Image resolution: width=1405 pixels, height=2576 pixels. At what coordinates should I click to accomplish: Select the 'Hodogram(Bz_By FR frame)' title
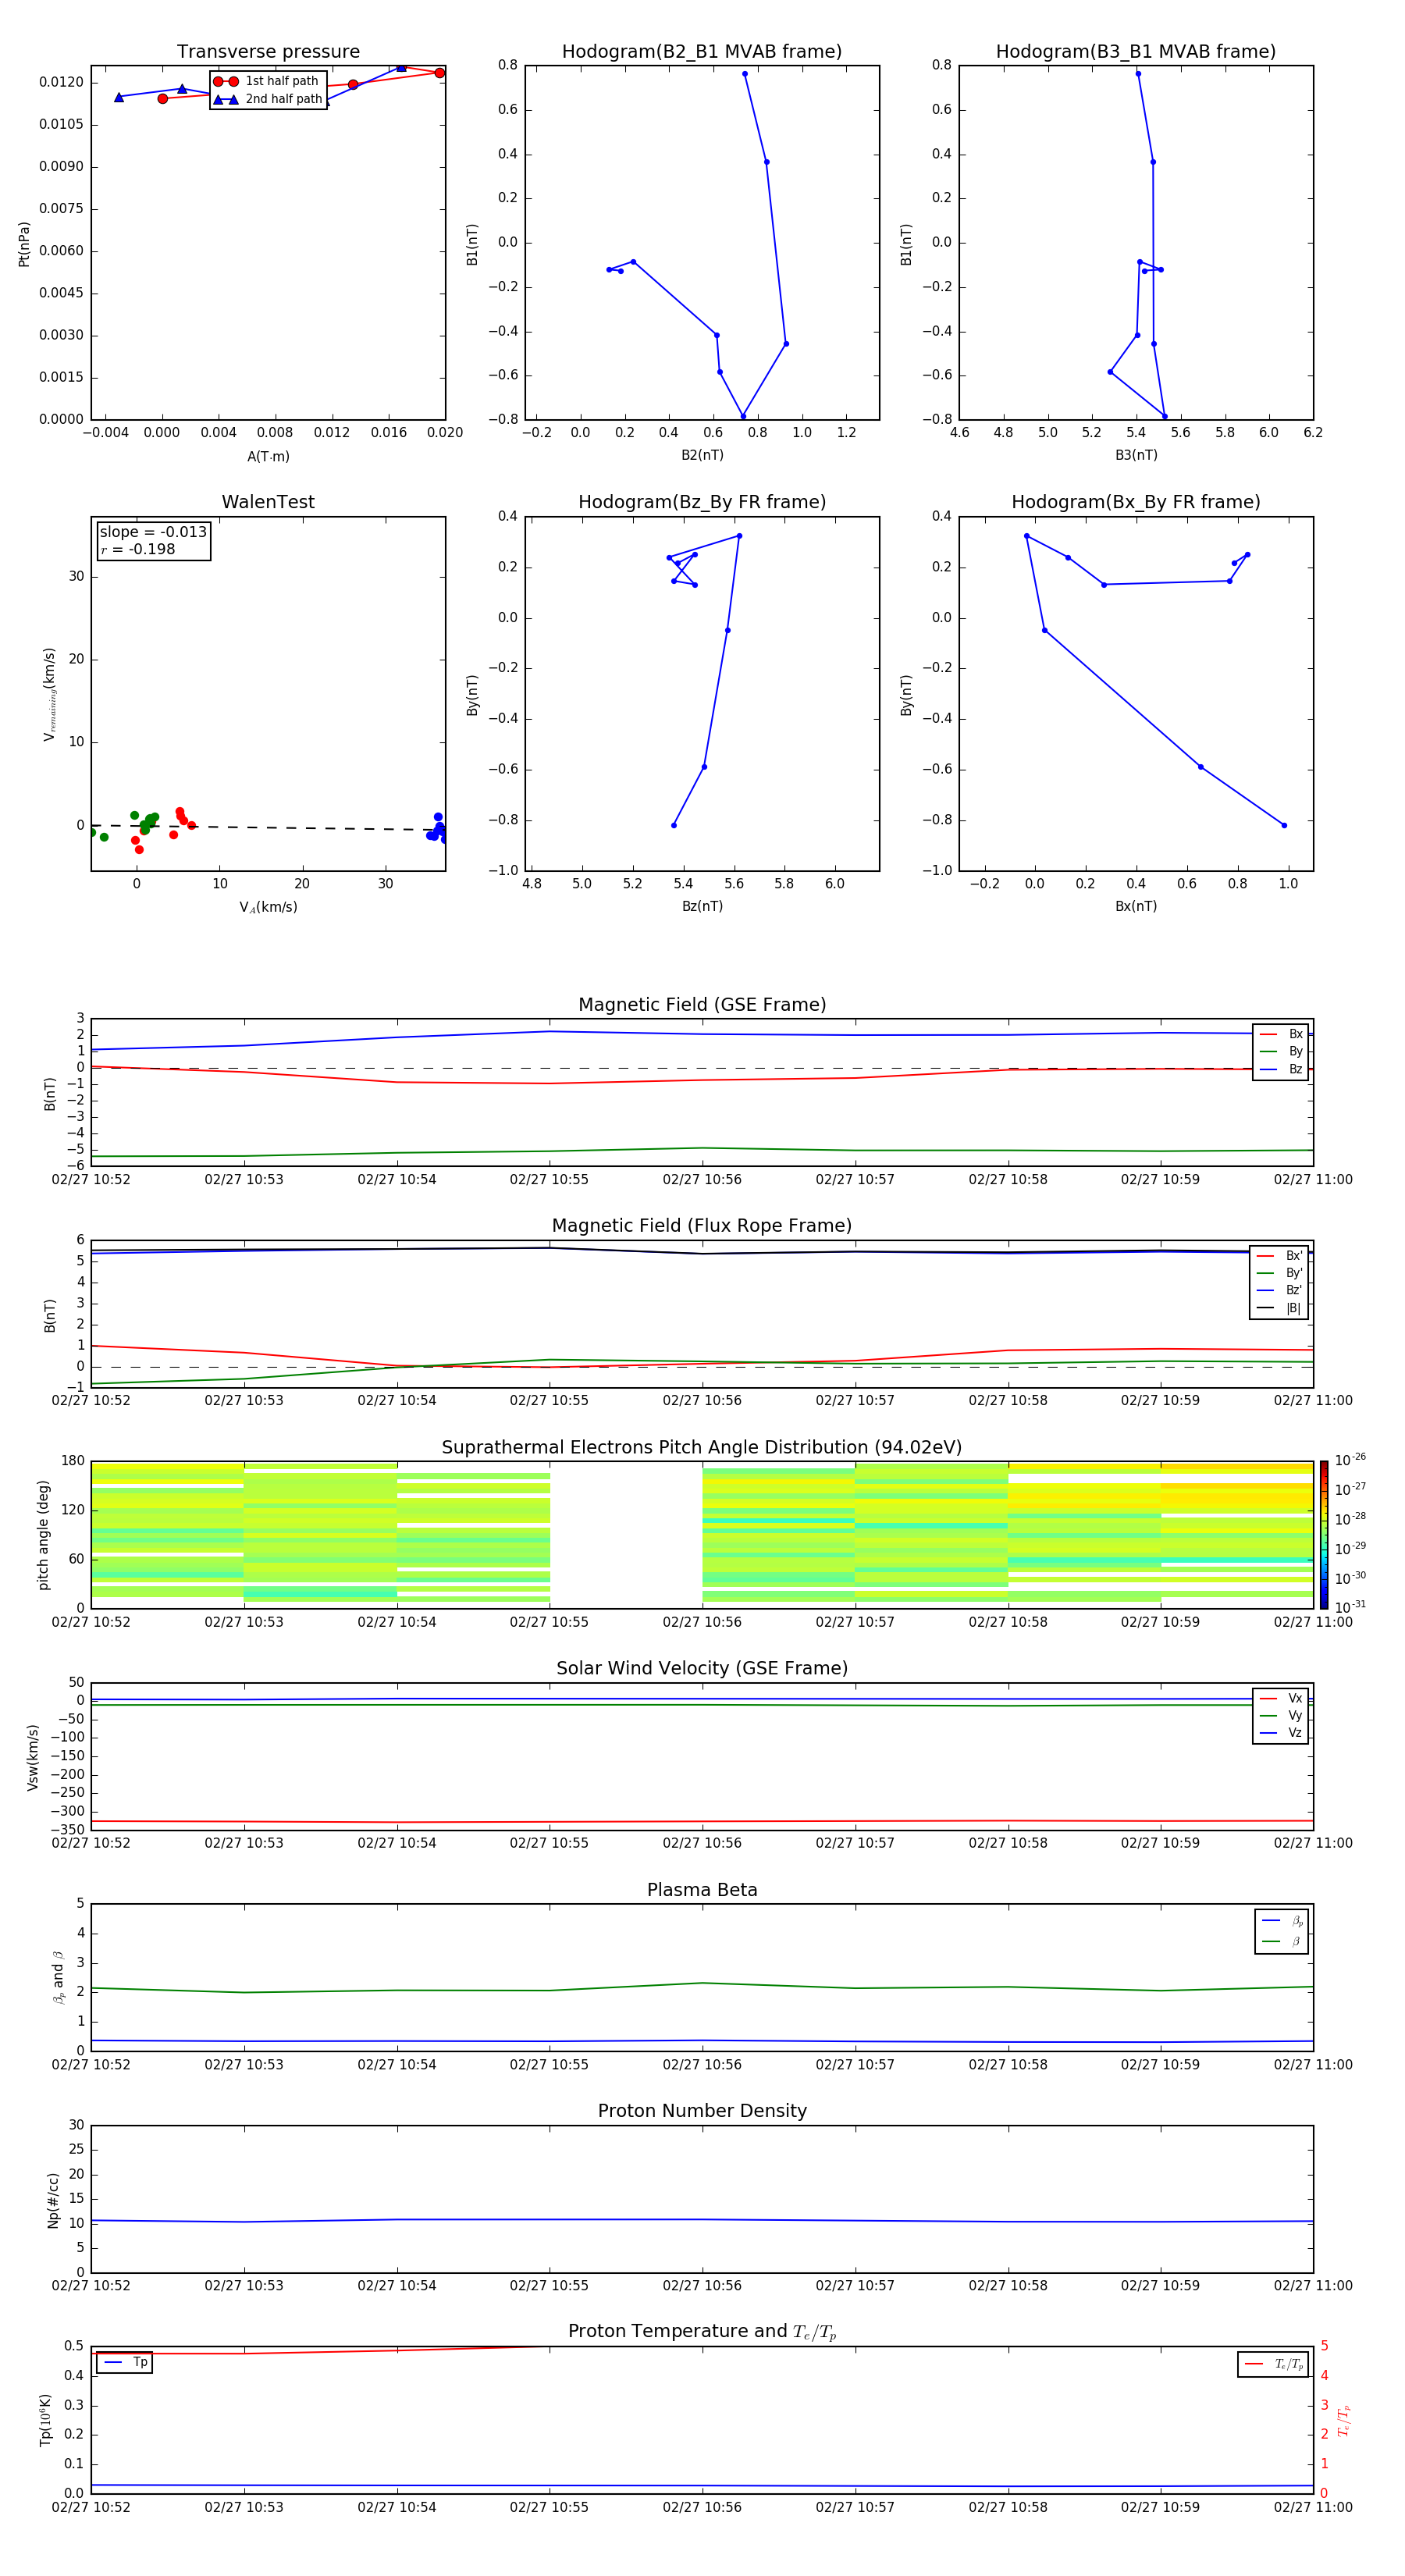coord(702,502)
